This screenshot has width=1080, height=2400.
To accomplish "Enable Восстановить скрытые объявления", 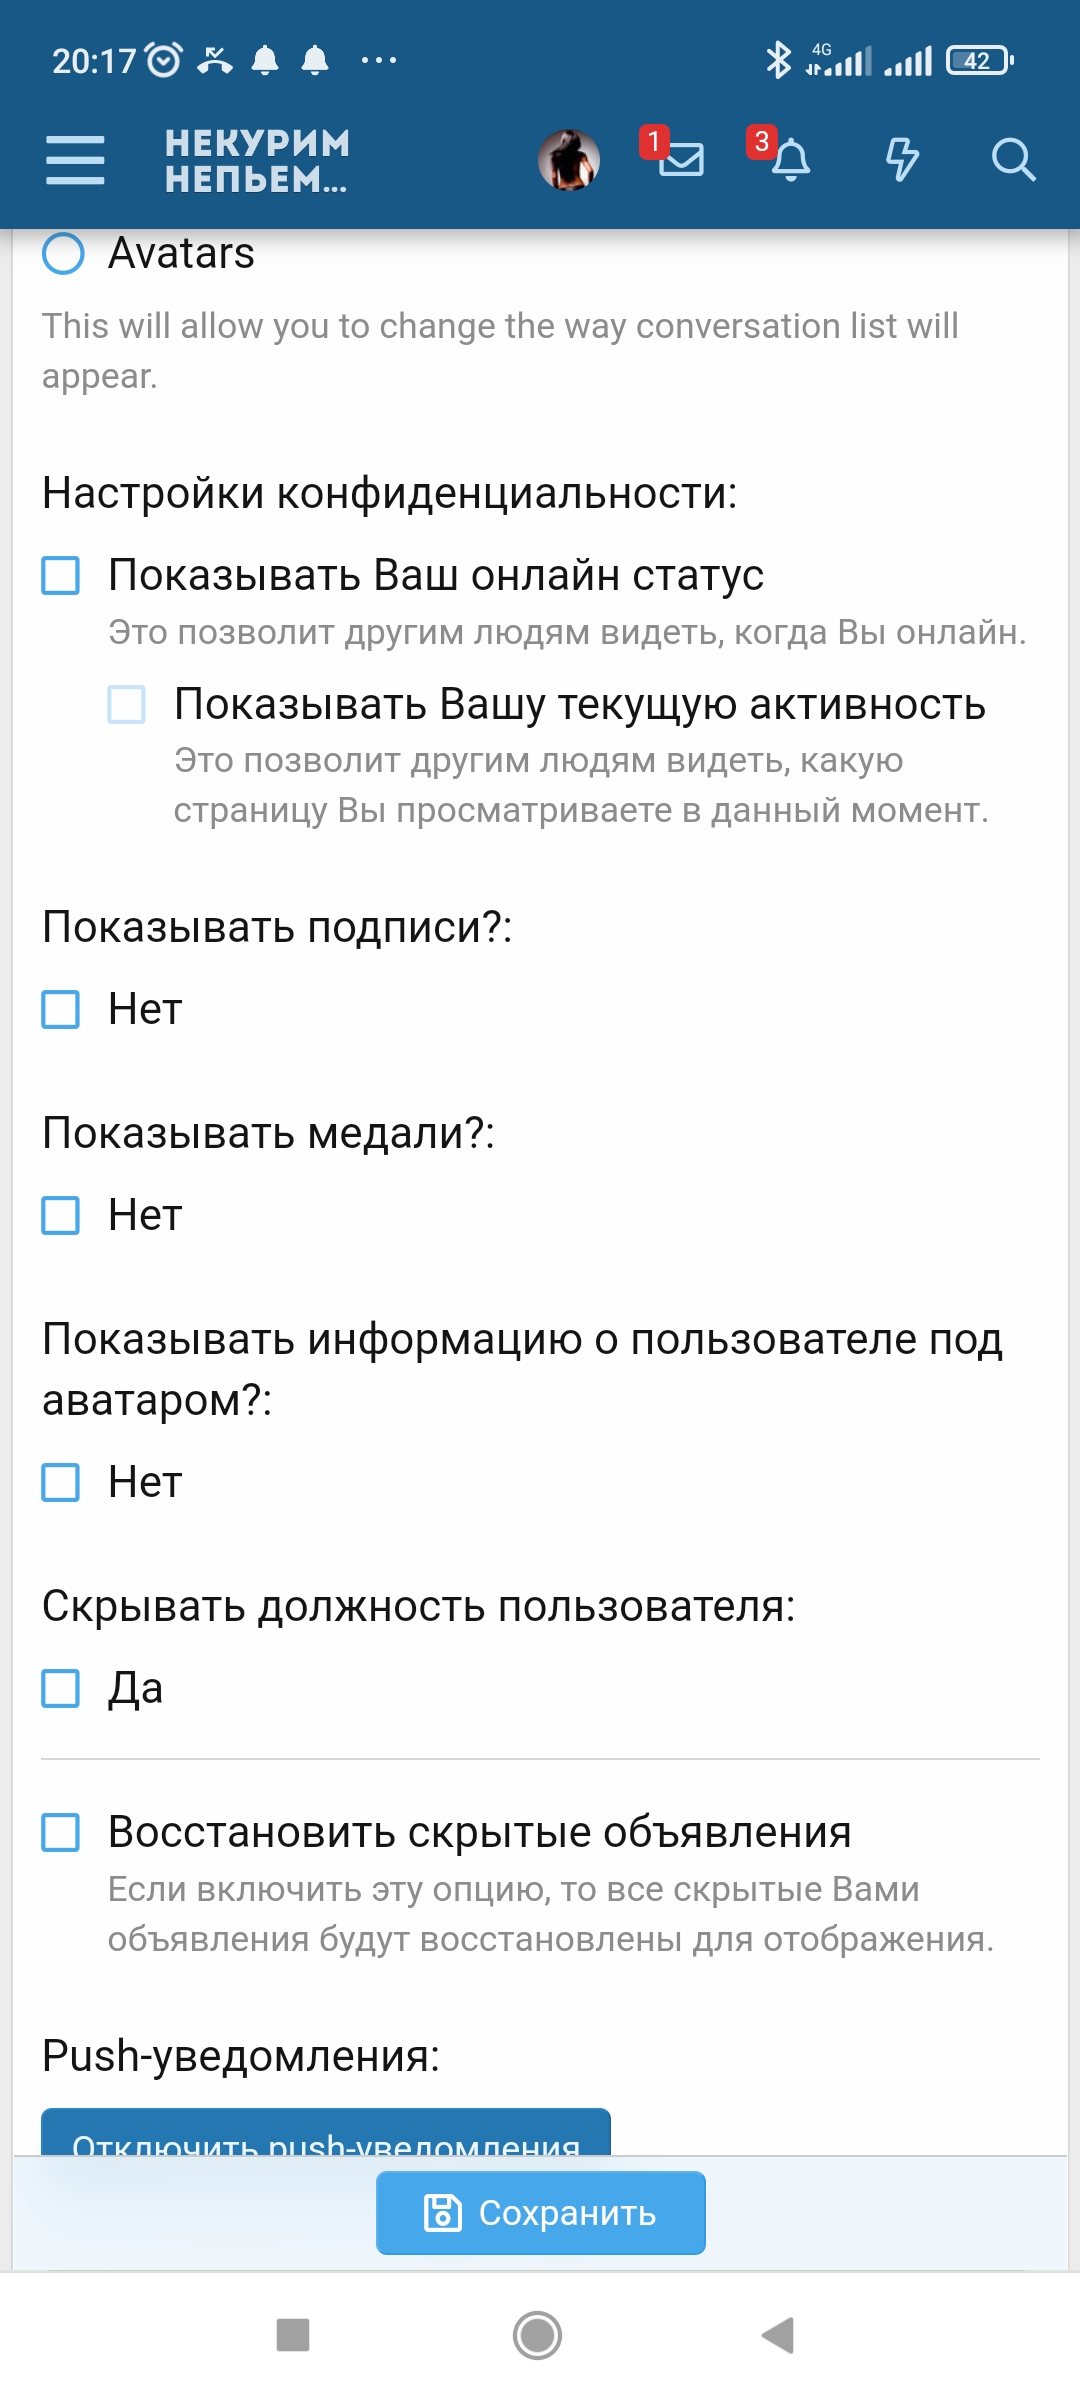I will coord(62,1832).
